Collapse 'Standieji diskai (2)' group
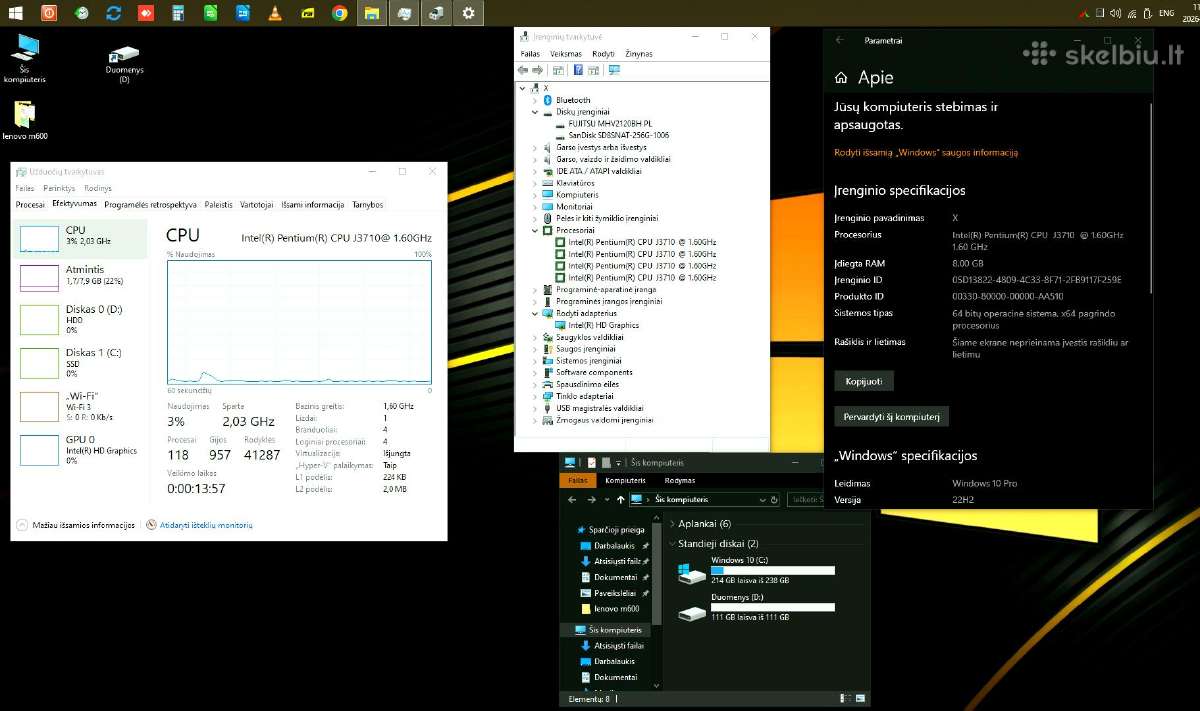Viewport: 1200px width, 711px height. click(x=672, y=544)
